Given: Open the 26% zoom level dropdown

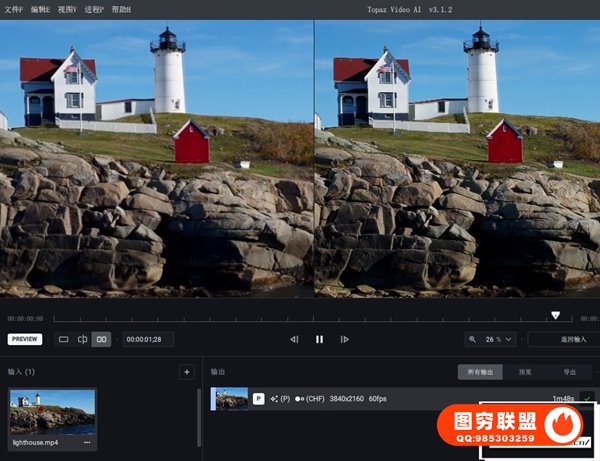Looking at the screenshot, I should point(492,340).
